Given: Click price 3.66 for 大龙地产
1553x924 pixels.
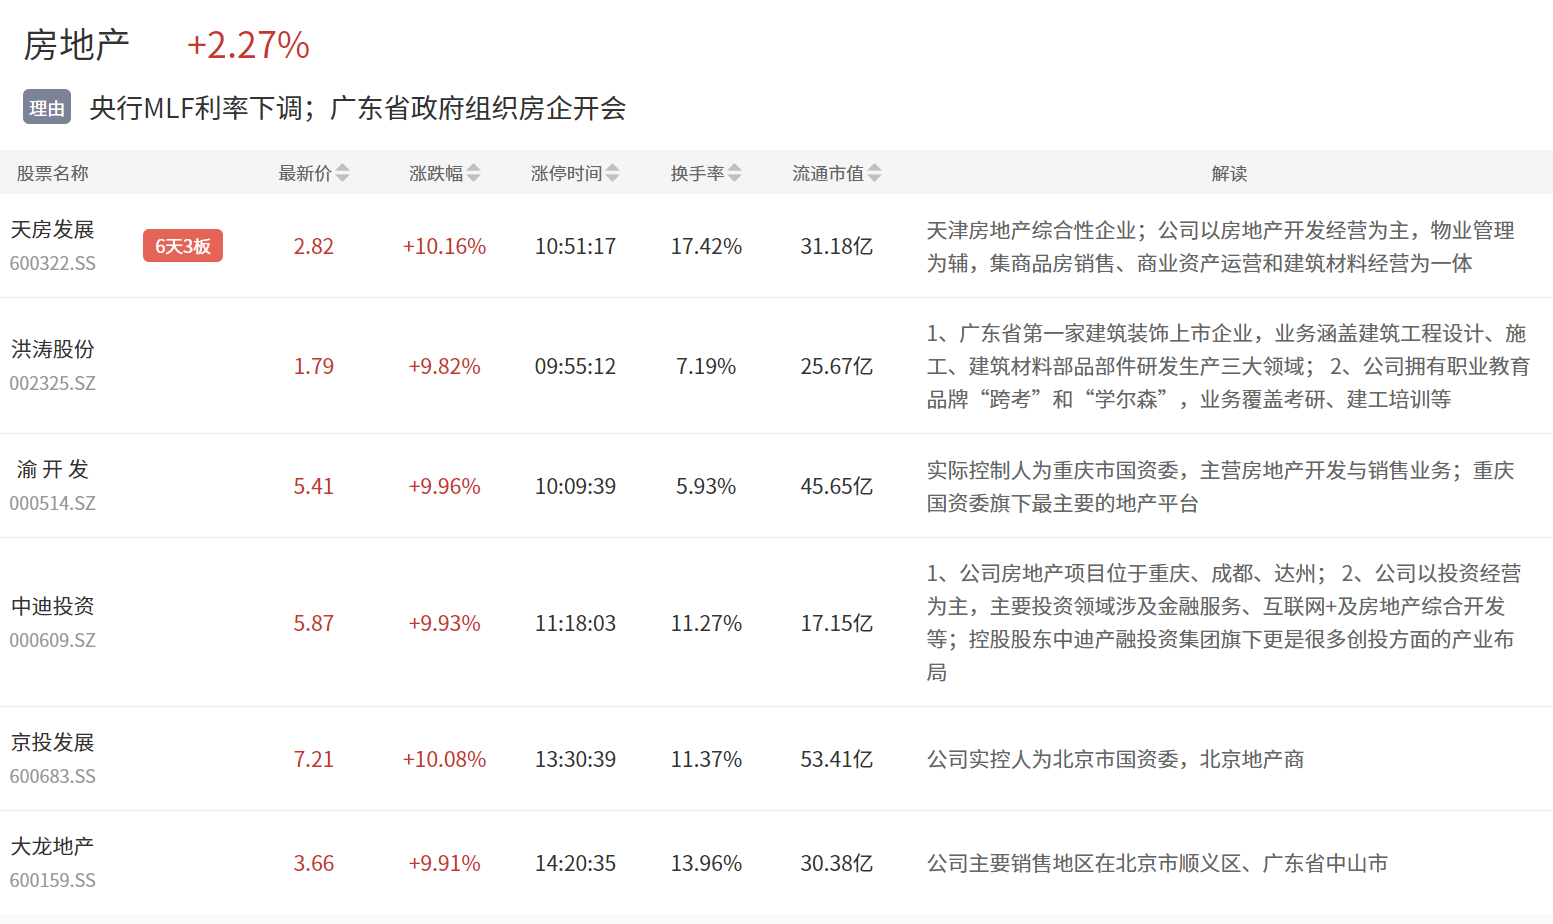Looking at the screenshot, I should coord(313,863).
